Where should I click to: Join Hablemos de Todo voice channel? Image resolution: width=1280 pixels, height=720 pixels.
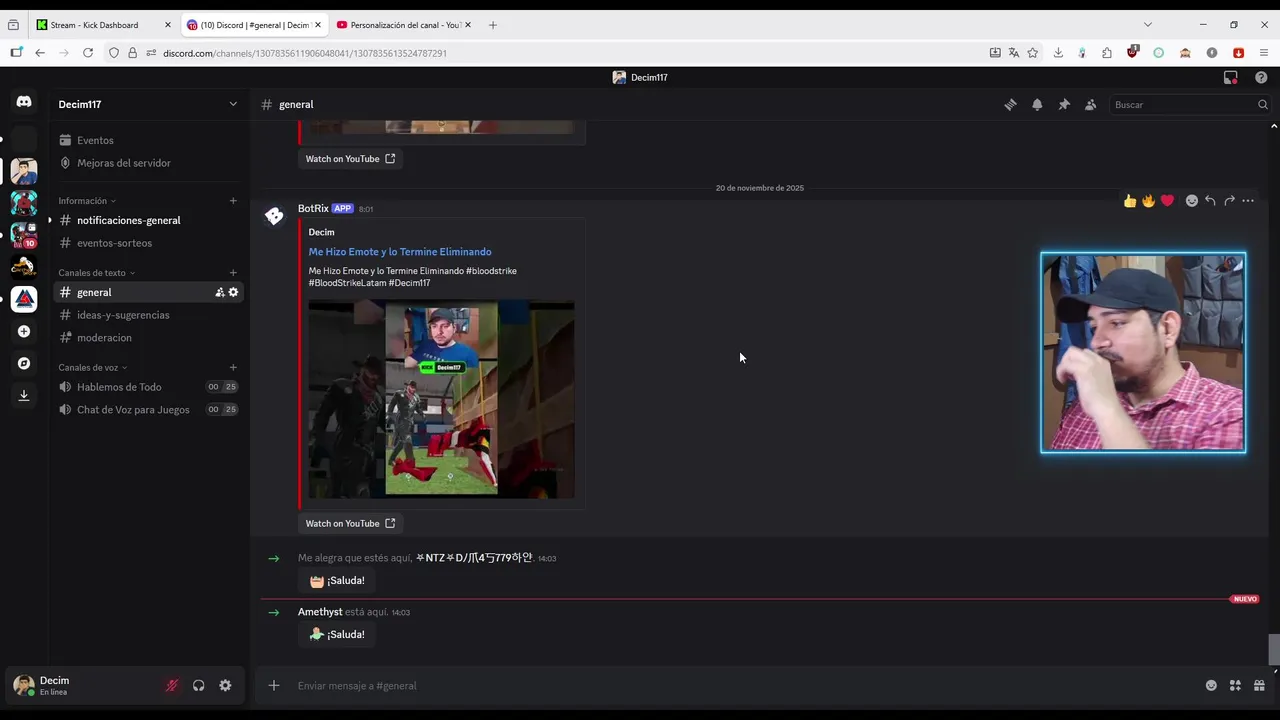tap(148, 387)
